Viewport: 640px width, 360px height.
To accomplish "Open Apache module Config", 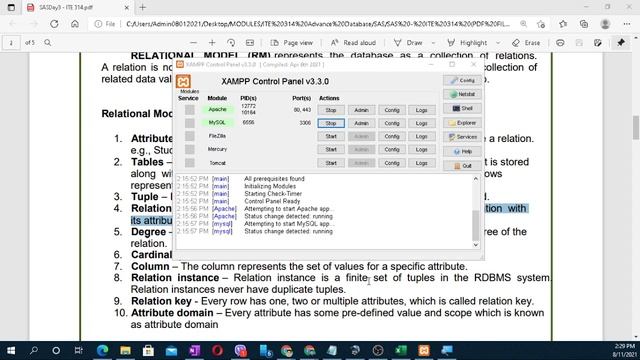I will click(x=392, y=110).
